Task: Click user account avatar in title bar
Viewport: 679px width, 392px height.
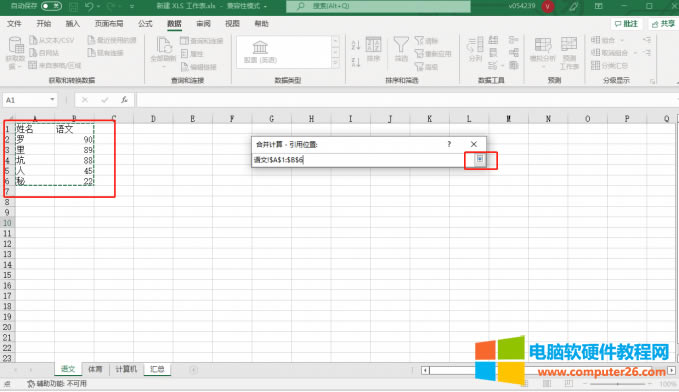Action: pyautogui.click(x=548, y=6)
